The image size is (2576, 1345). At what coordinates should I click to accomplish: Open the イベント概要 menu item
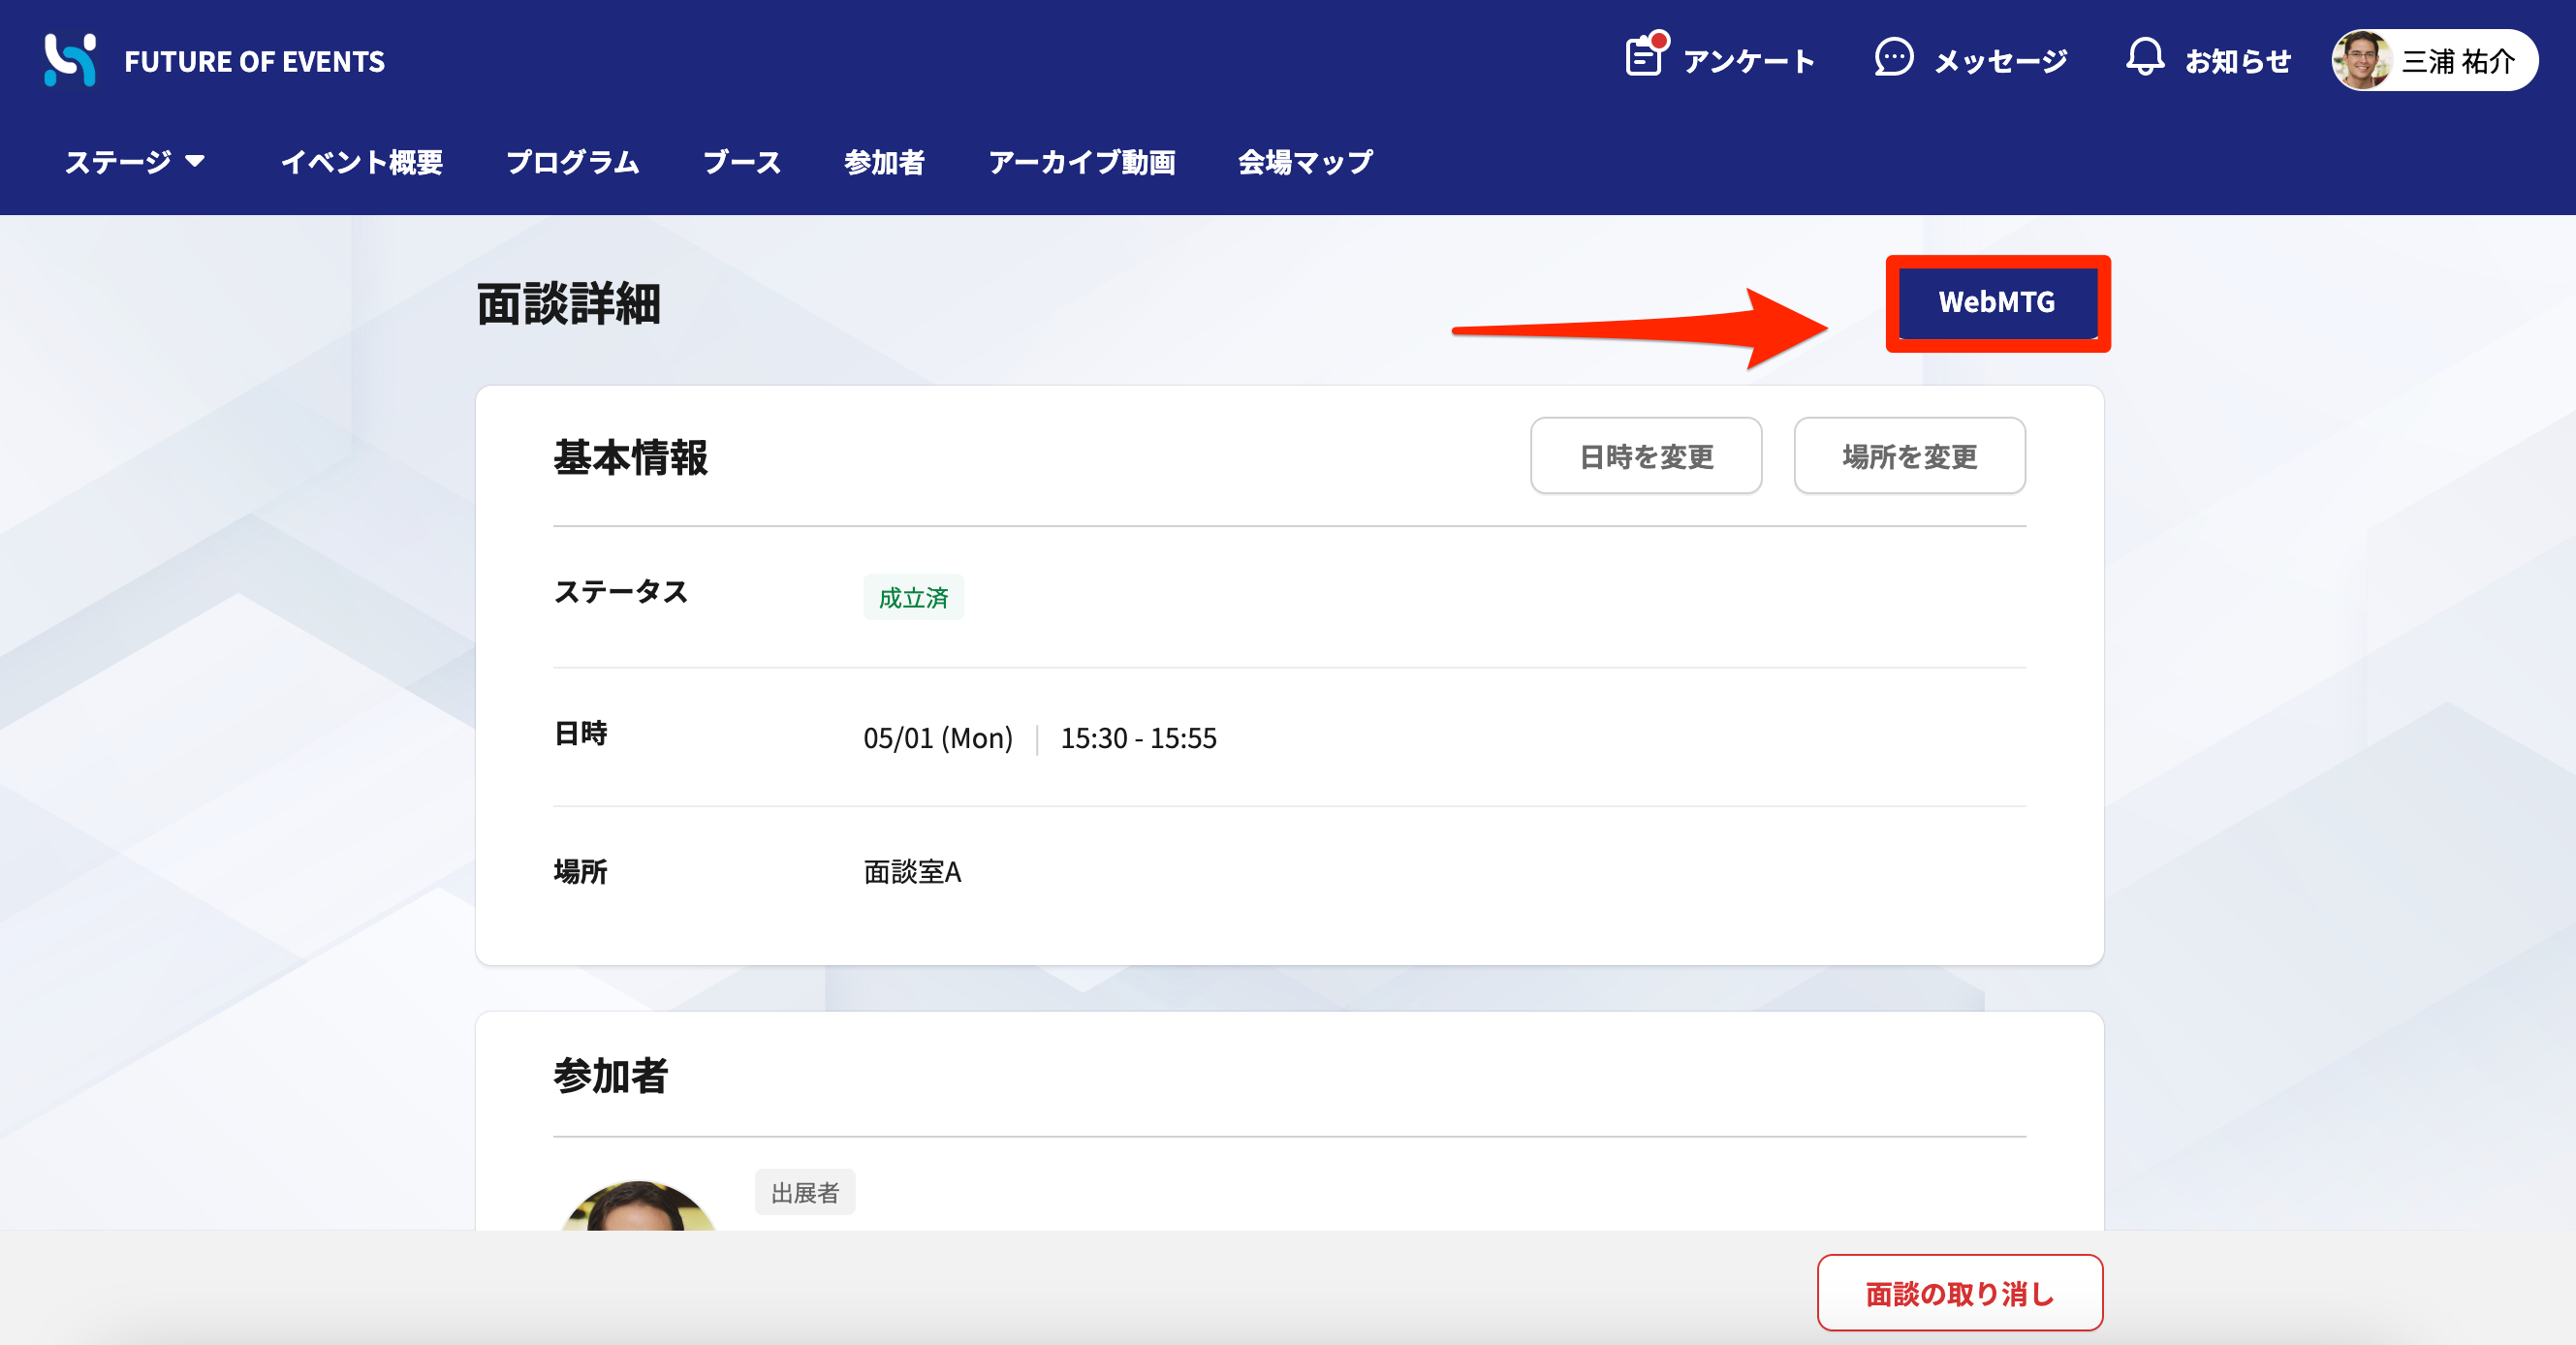point(362,162)
